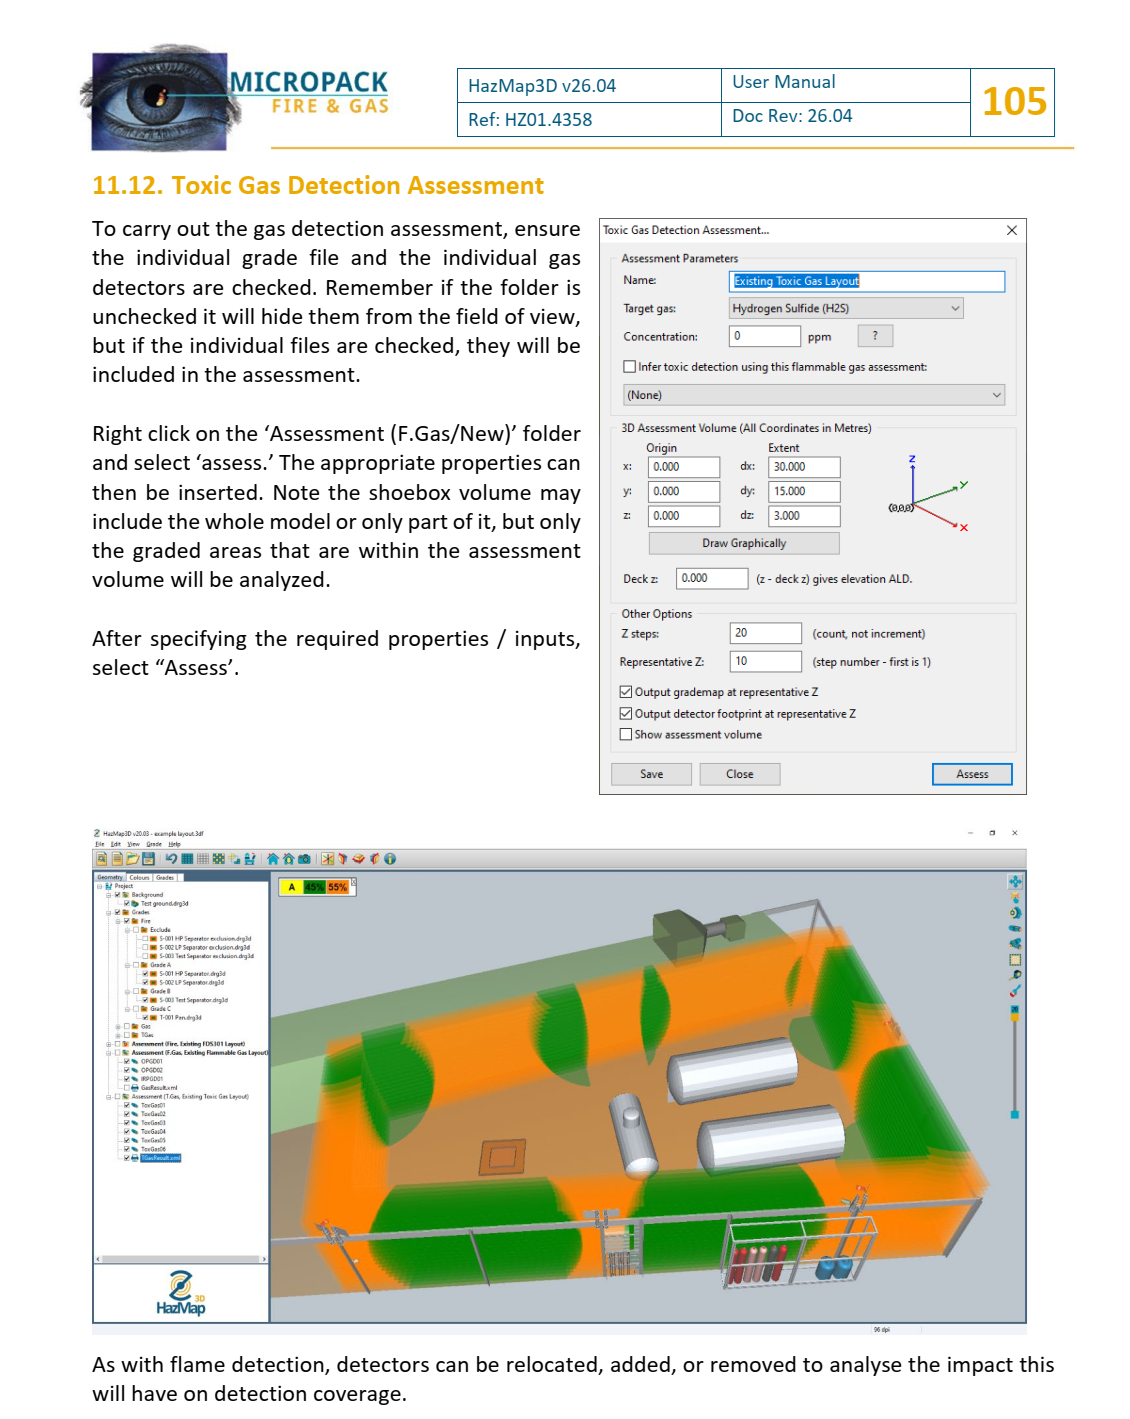Collapse the Grade A tree node
The height and width of the screenshot is (1419, 1130).
(127, 965)
